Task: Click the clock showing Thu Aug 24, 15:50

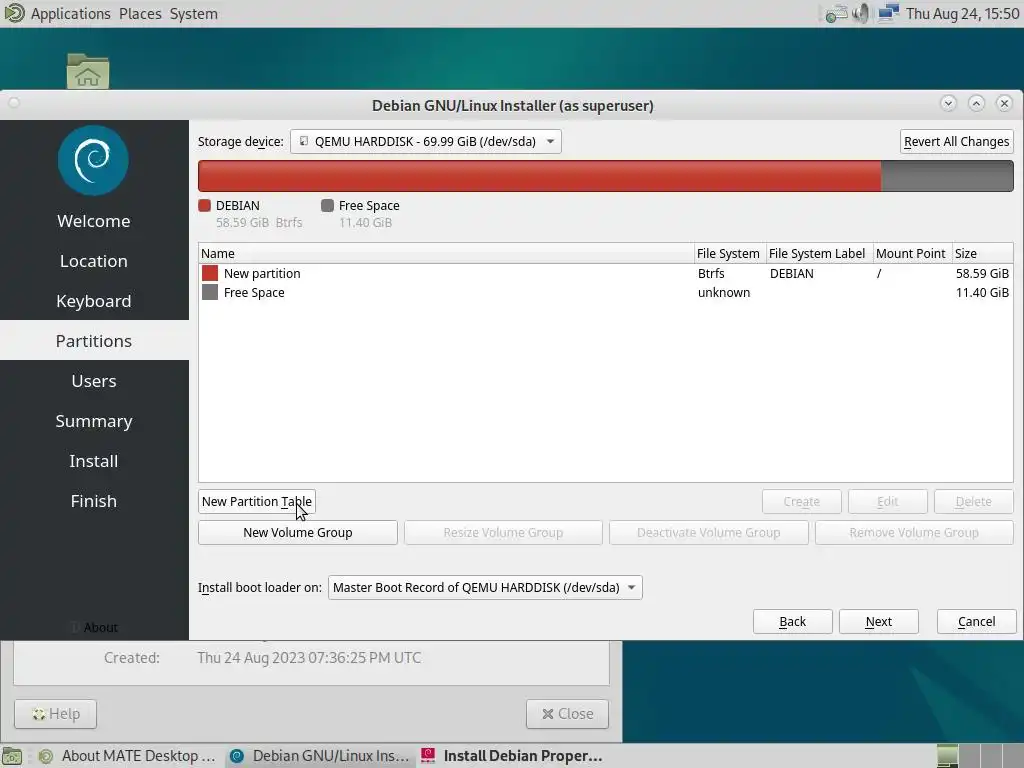Action: click(963, 14)
